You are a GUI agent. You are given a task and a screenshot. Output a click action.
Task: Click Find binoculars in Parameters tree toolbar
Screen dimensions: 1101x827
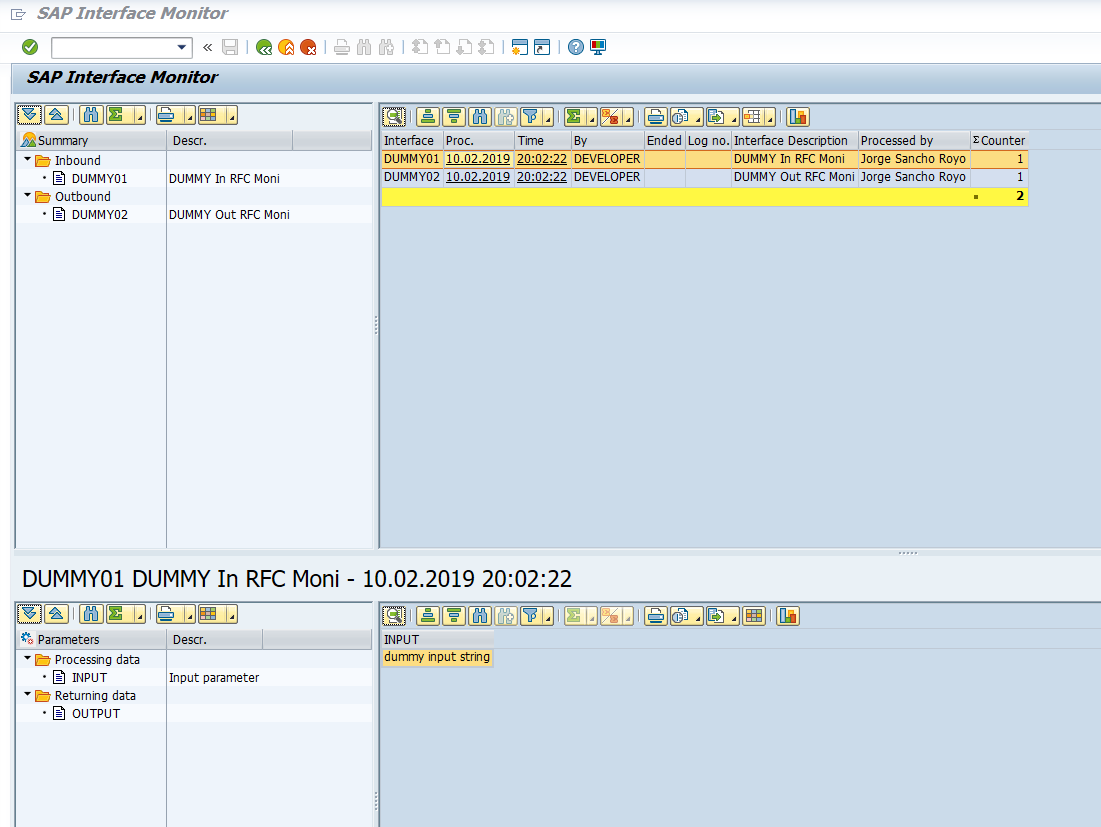tap(91, 614)
